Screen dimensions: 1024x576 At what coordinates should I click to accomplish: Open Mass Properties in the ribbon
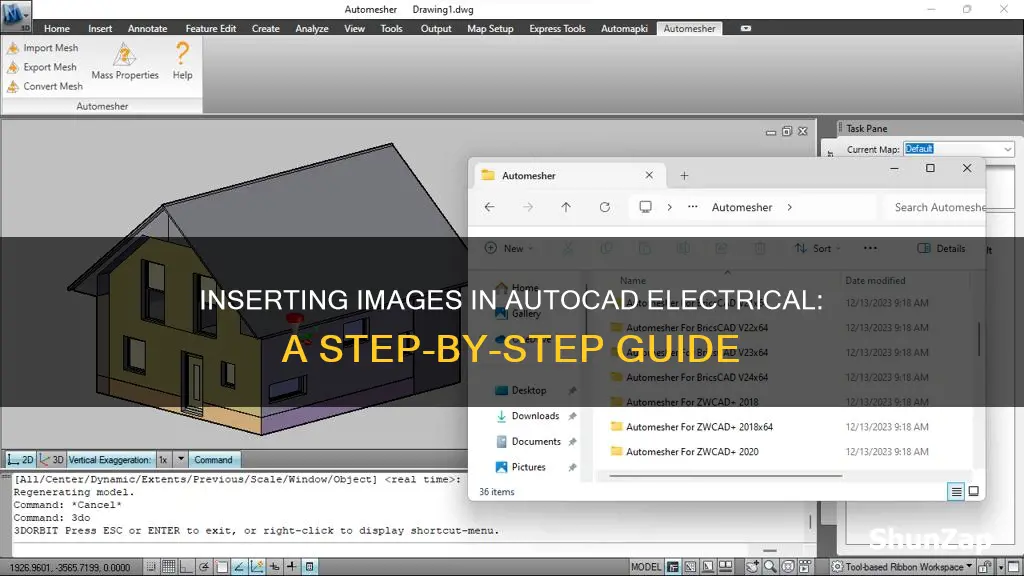pos(125,61)
